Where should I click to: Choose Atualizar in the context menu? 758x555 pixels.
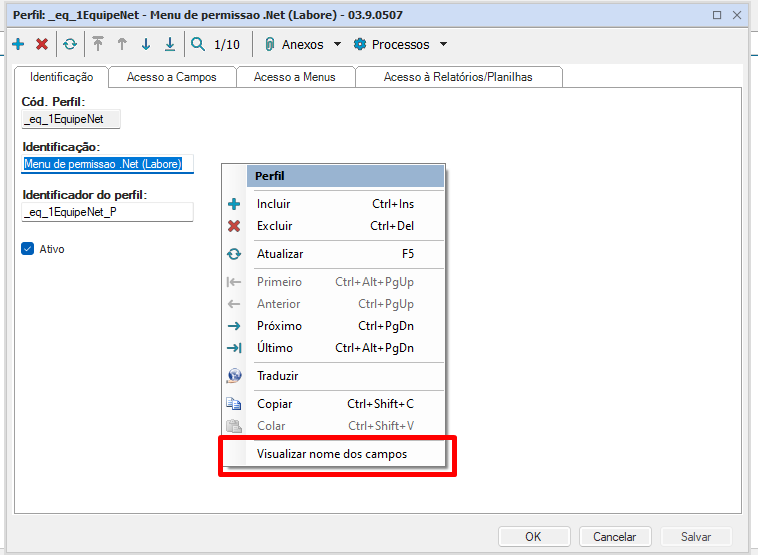(335, 254)
